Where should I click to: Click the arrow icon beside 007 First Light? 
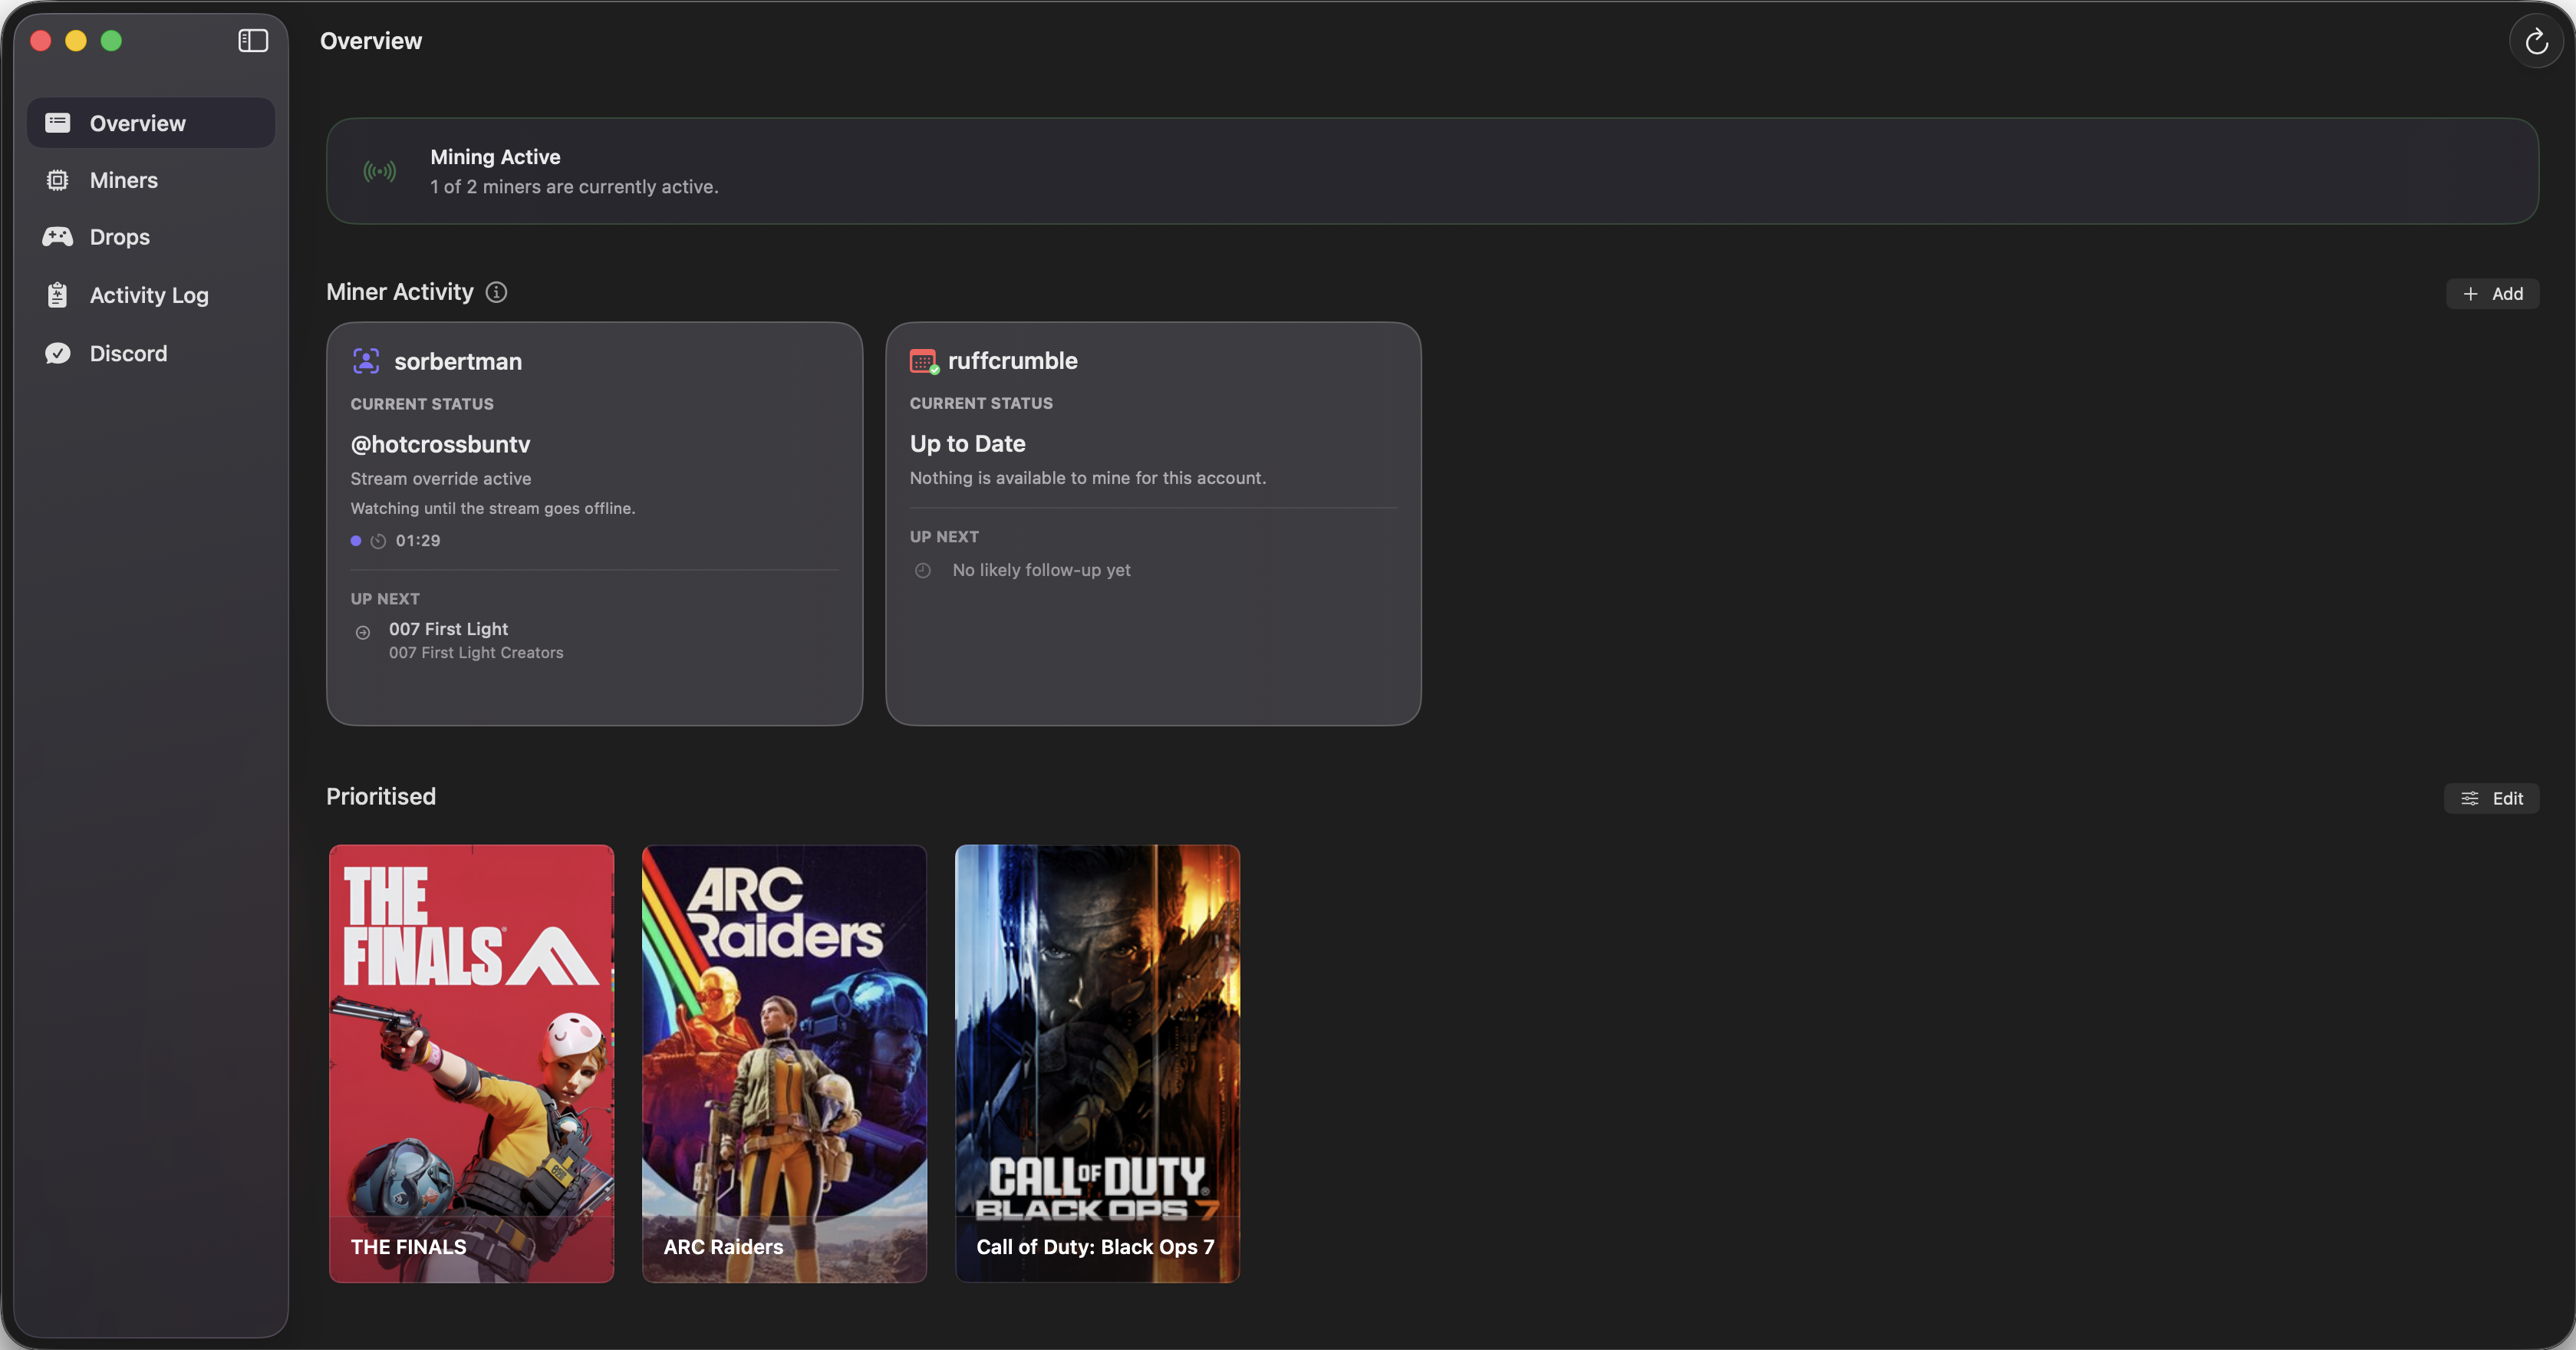pyautogui.click(x=363, y=632)
